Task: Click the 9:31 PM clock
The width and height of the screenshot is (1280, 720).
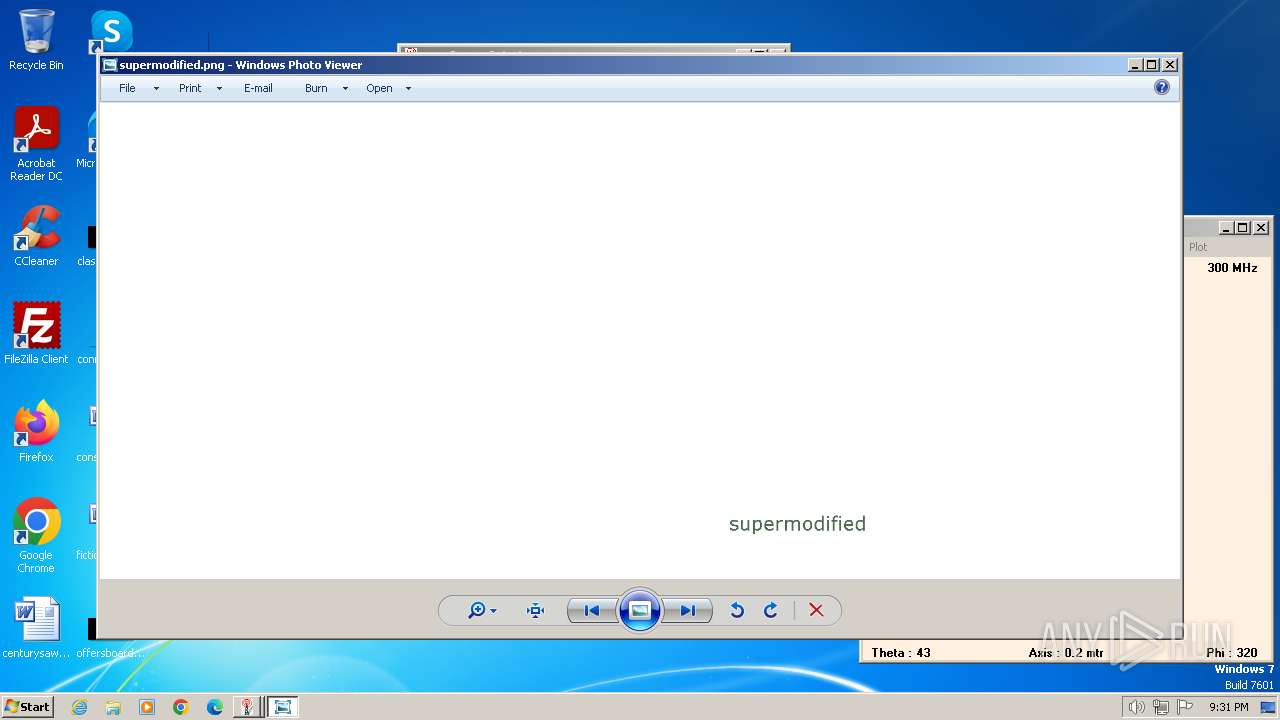Action: coord(1229,707)
